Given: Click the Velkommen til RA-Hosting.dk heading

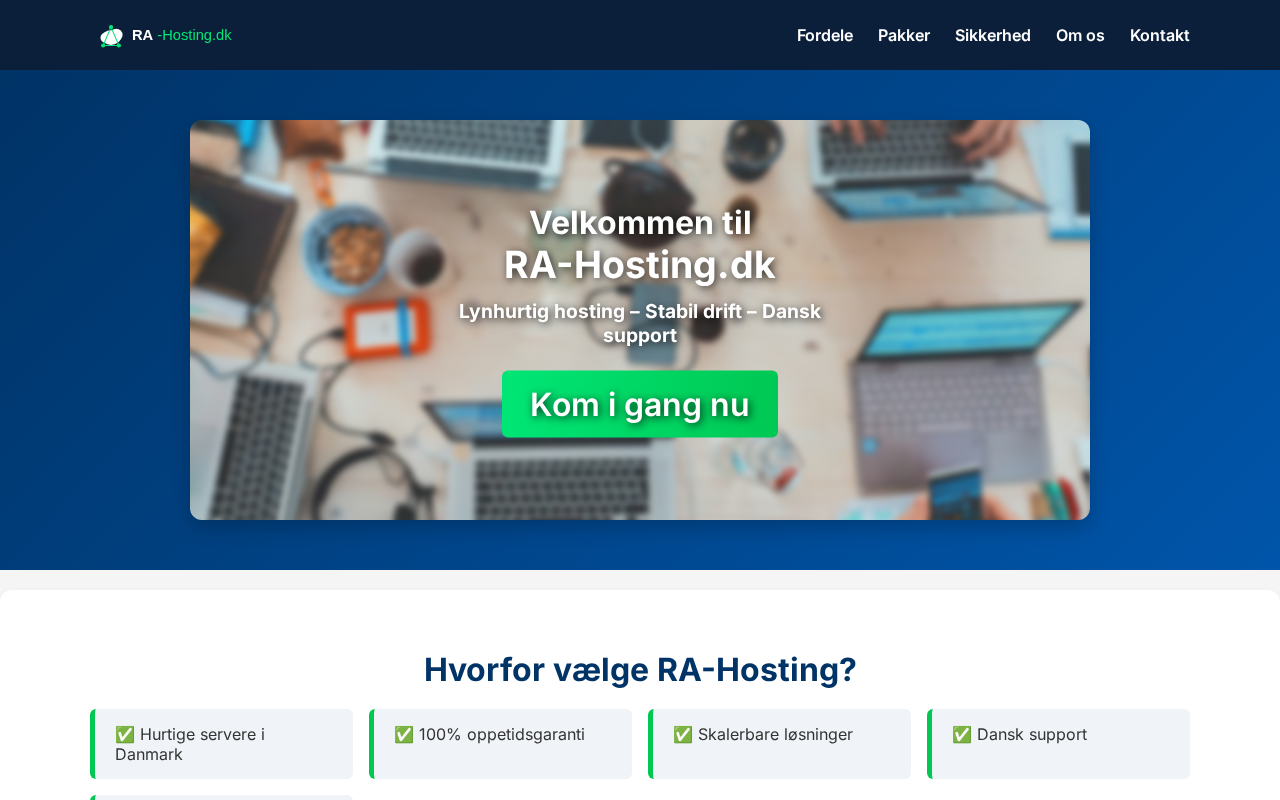Looking at the screenshot, I should click(x=640, y=244).
